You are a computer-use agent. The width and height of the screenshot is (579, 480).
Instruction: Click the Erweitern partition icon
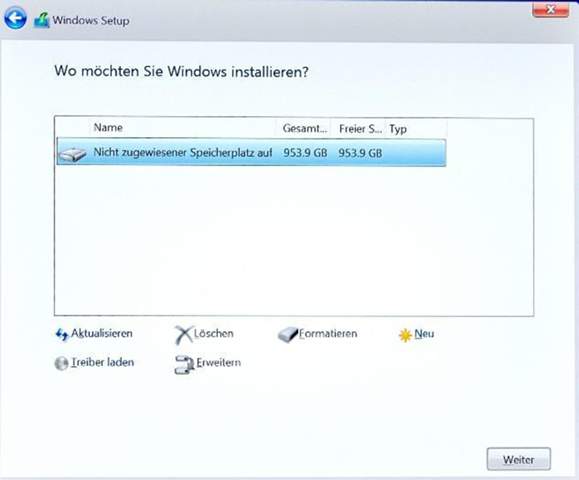[x=184, y=365]
